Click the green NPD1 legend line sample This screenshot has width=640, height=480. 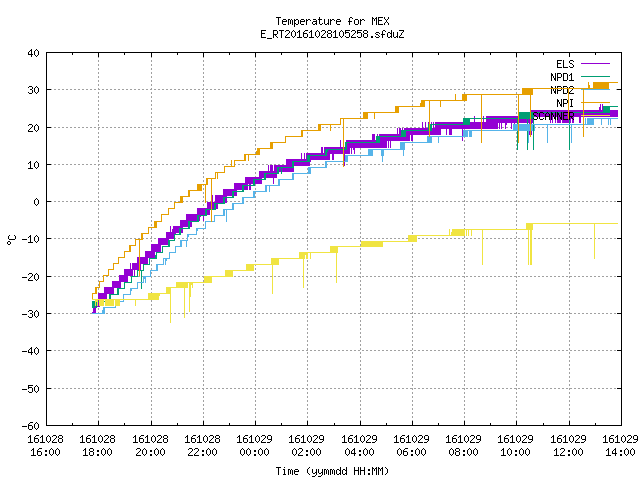pyautogui.click(x=595, y=77)
